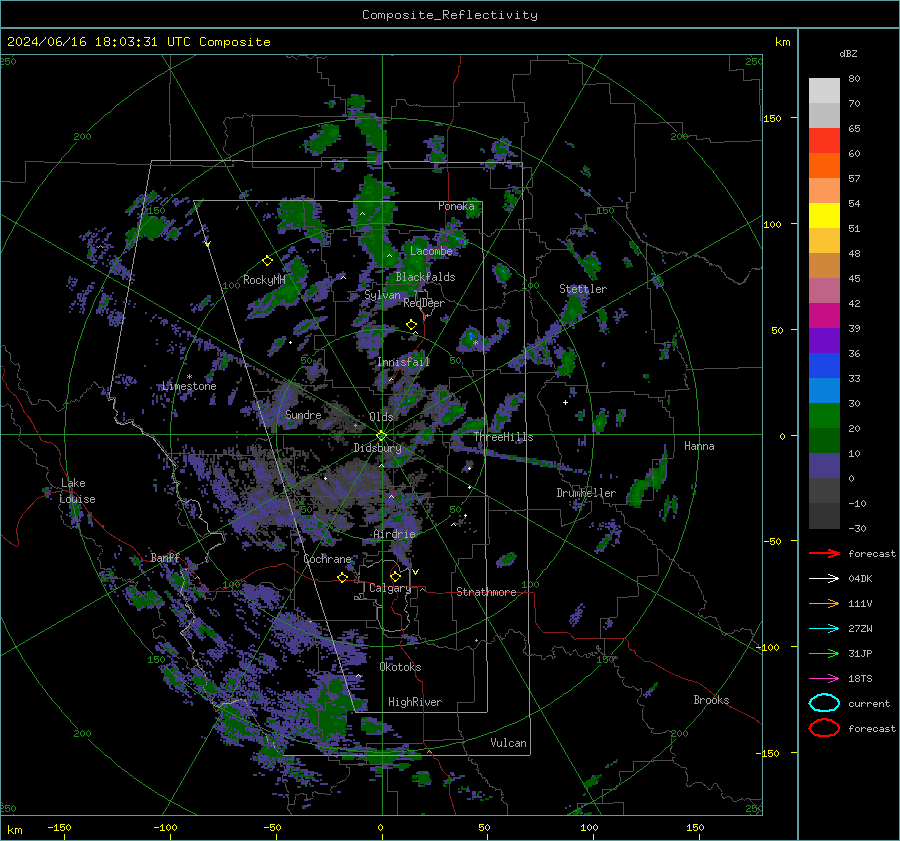
Task: Click the yellow diamond marker above Calgary
Action: (395, 576)
